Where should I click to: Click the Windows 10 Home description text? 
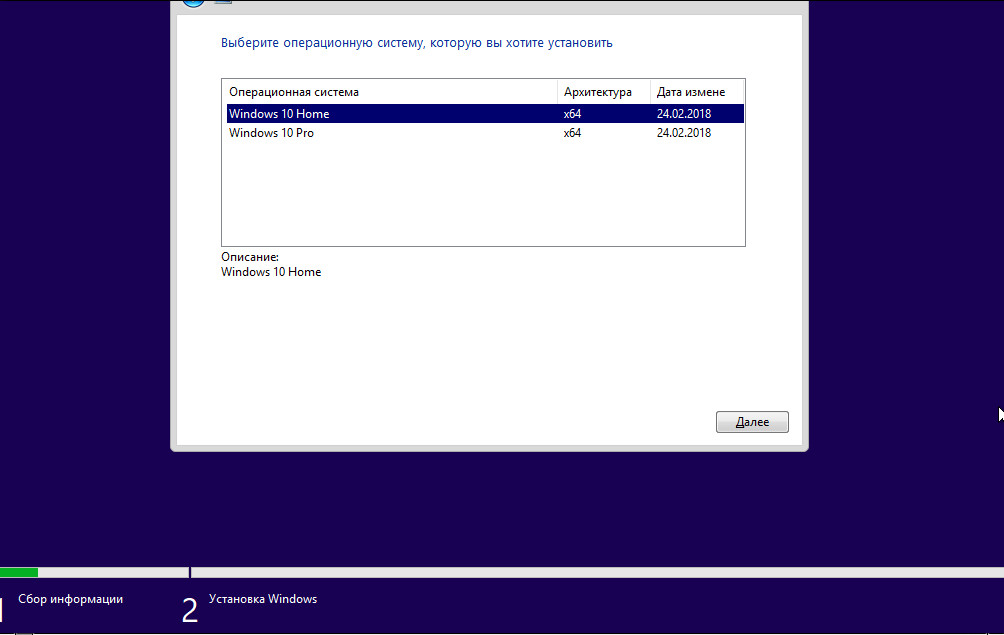pos(271,272)
